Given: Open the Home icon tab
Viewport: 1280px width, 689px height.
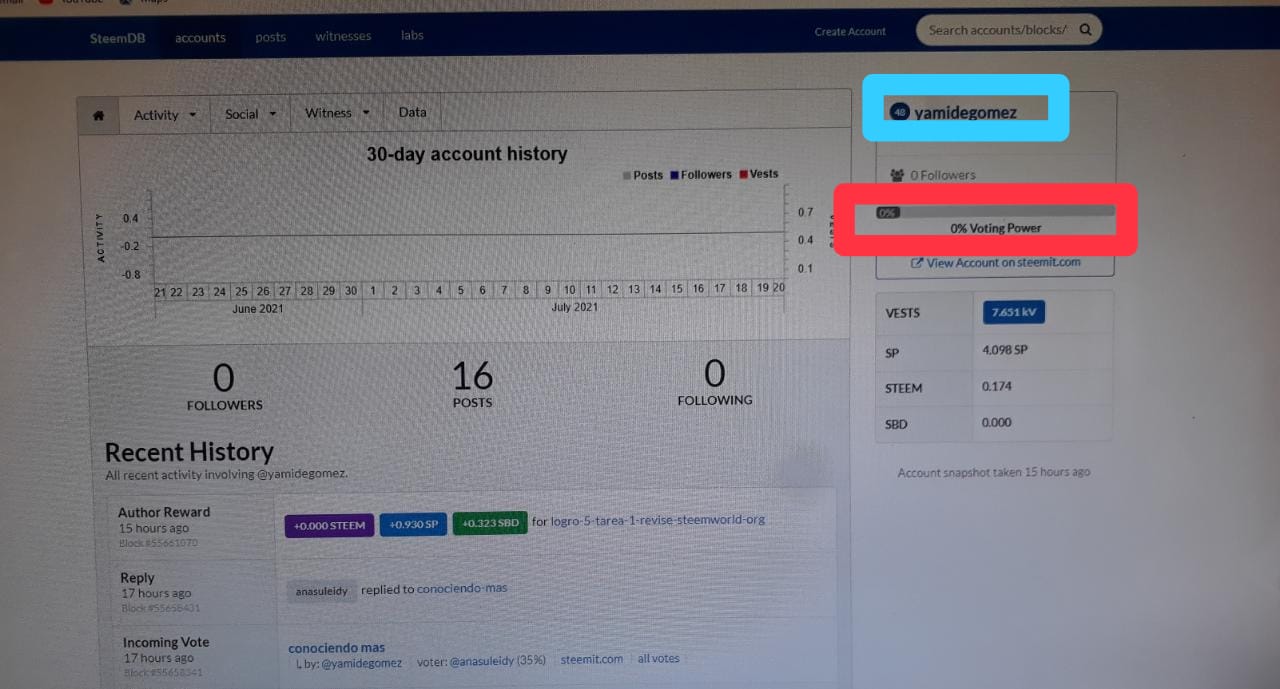Looking at the screenshot, I should (x=98, y=115).
